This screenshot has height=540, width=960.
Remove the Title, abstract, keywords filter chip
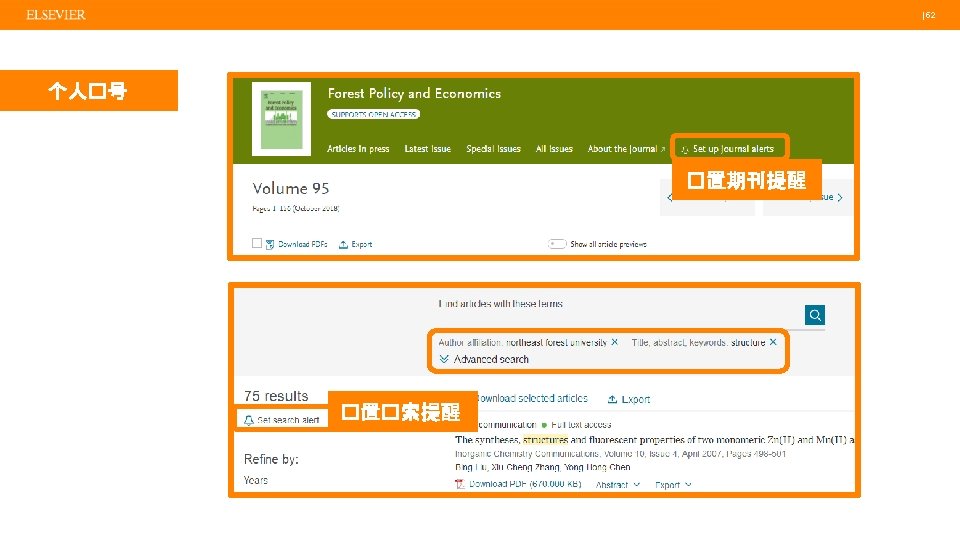coord(773,342)
